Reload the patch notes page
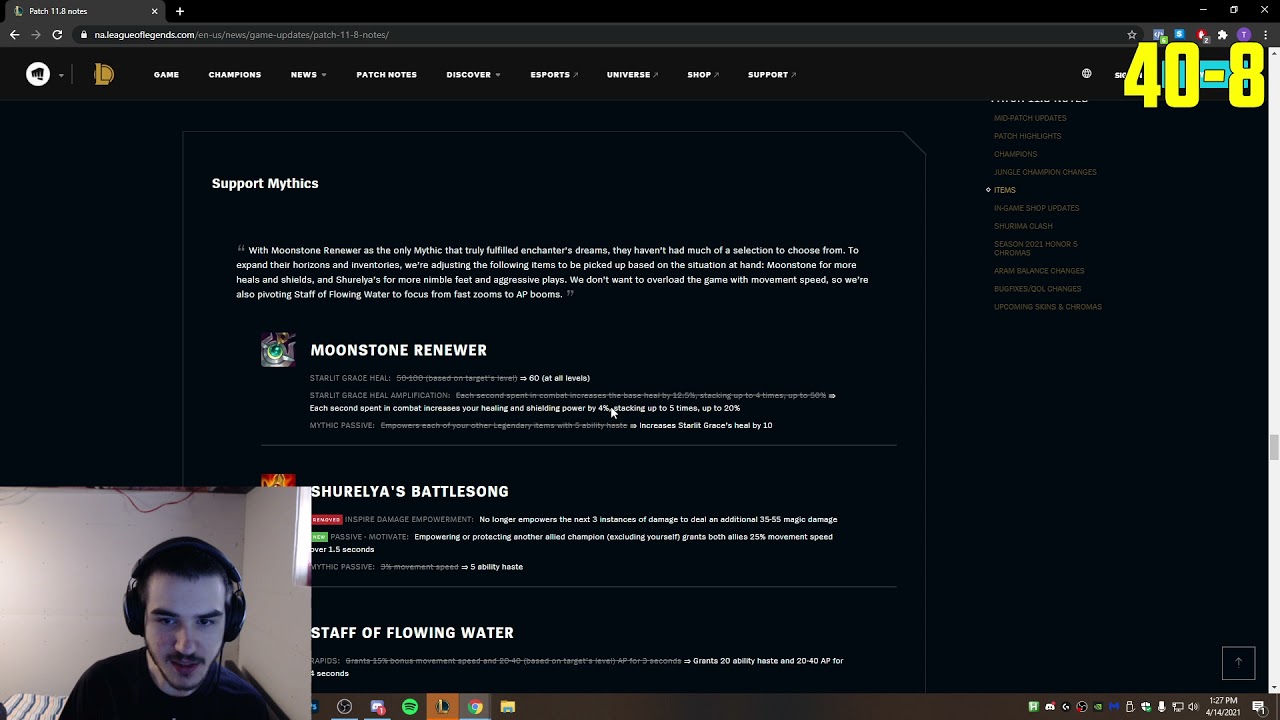Image resolution: width=1280 pixels, height=720 pixels. pyautogui.click(x=57, y=34)
